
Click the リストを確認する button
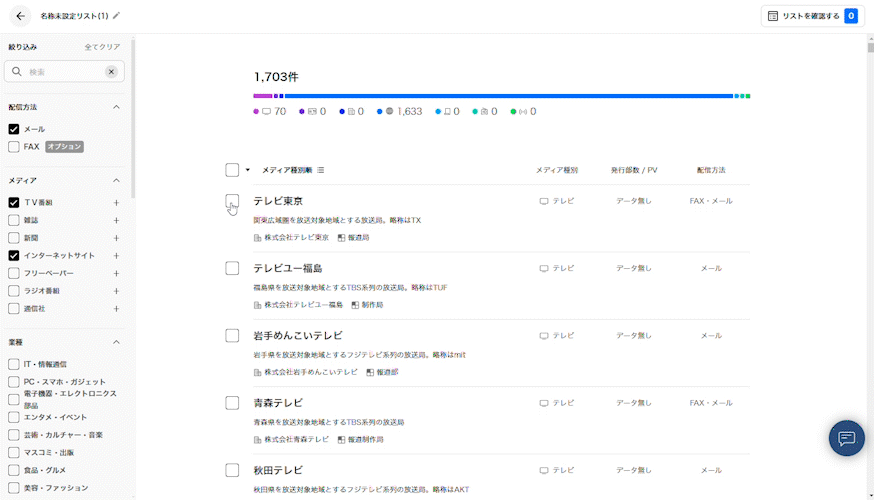(810, 16)
